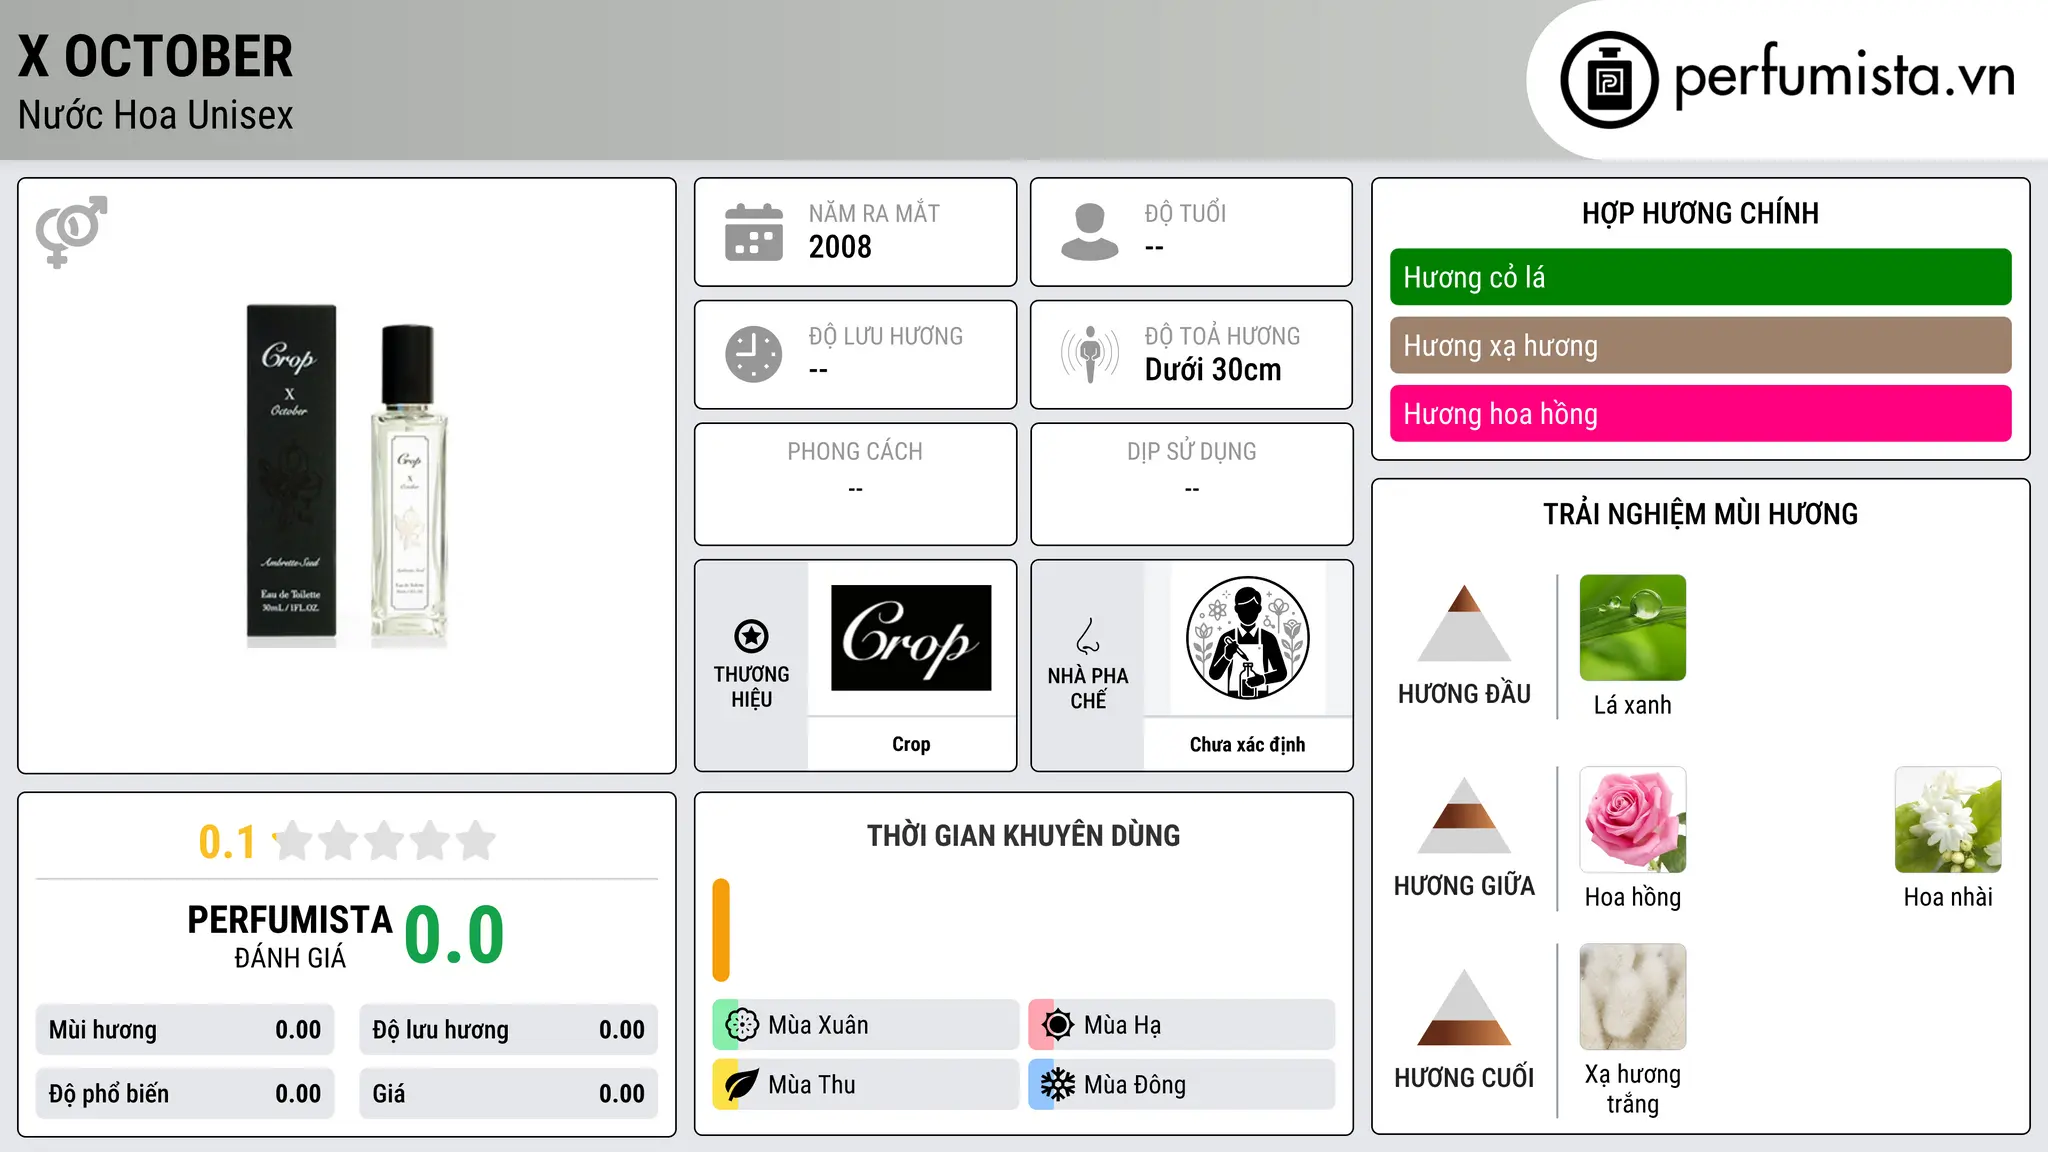Click the Lá xanh note name
The width and height of the screenshot is (2048, 1152).
click(x=1633, y=705)
